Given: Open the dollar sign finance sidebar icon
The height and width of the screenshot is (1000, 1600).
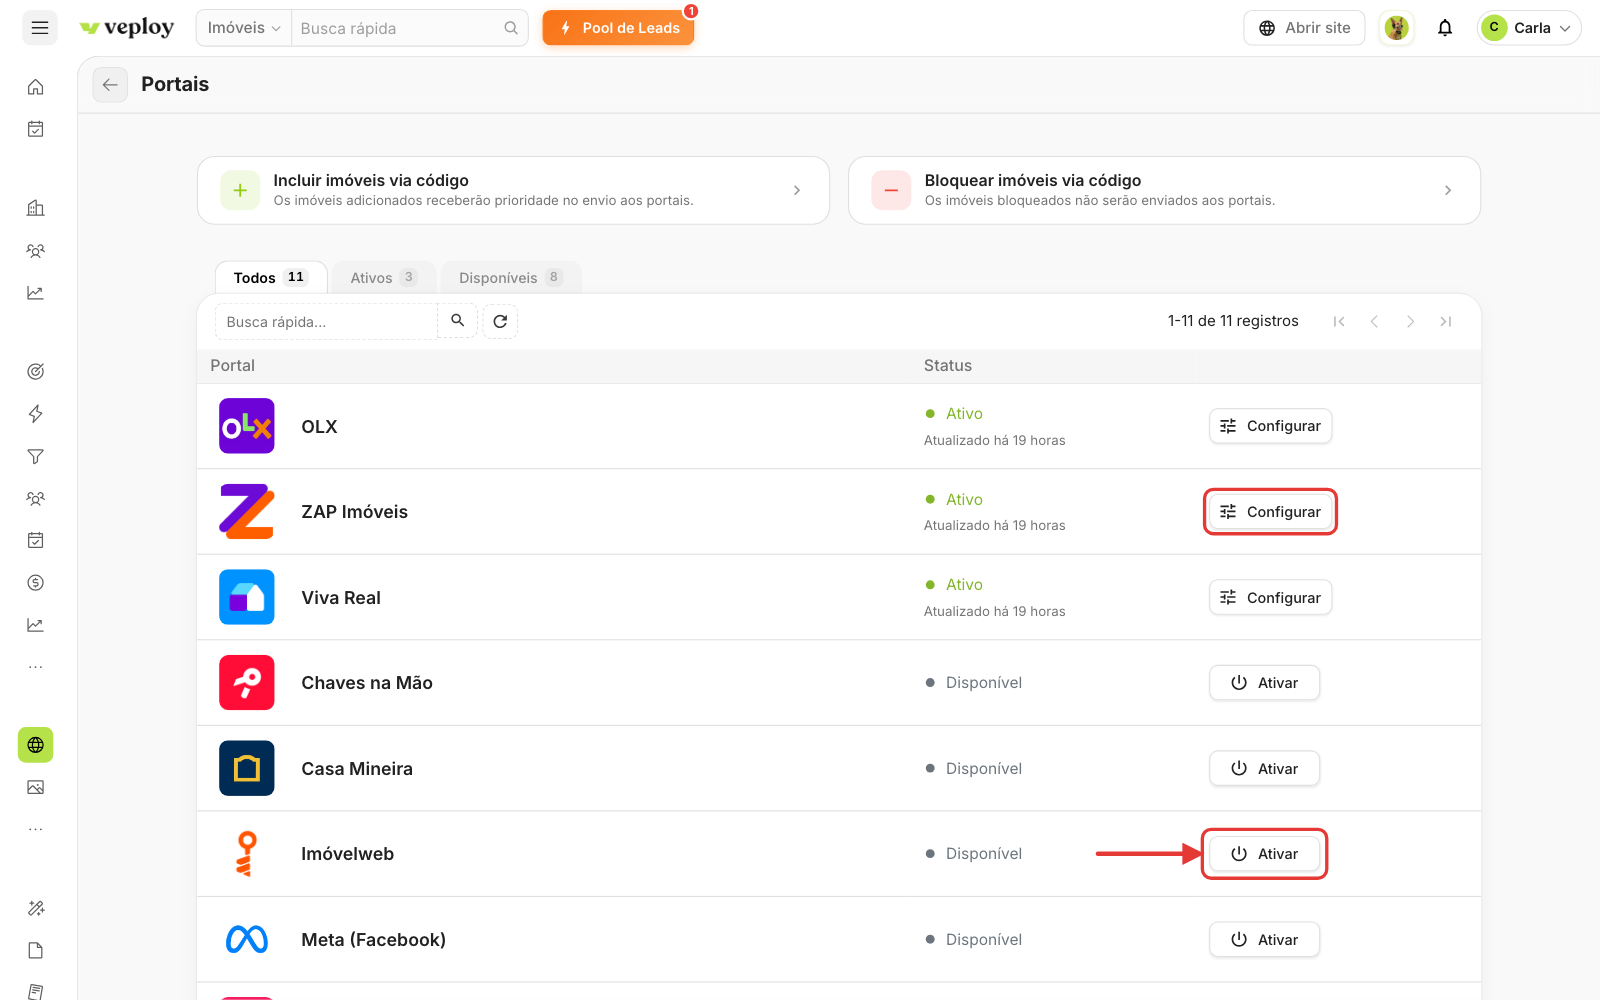Looking at the screenshot, I should click(x=36, y=583).
